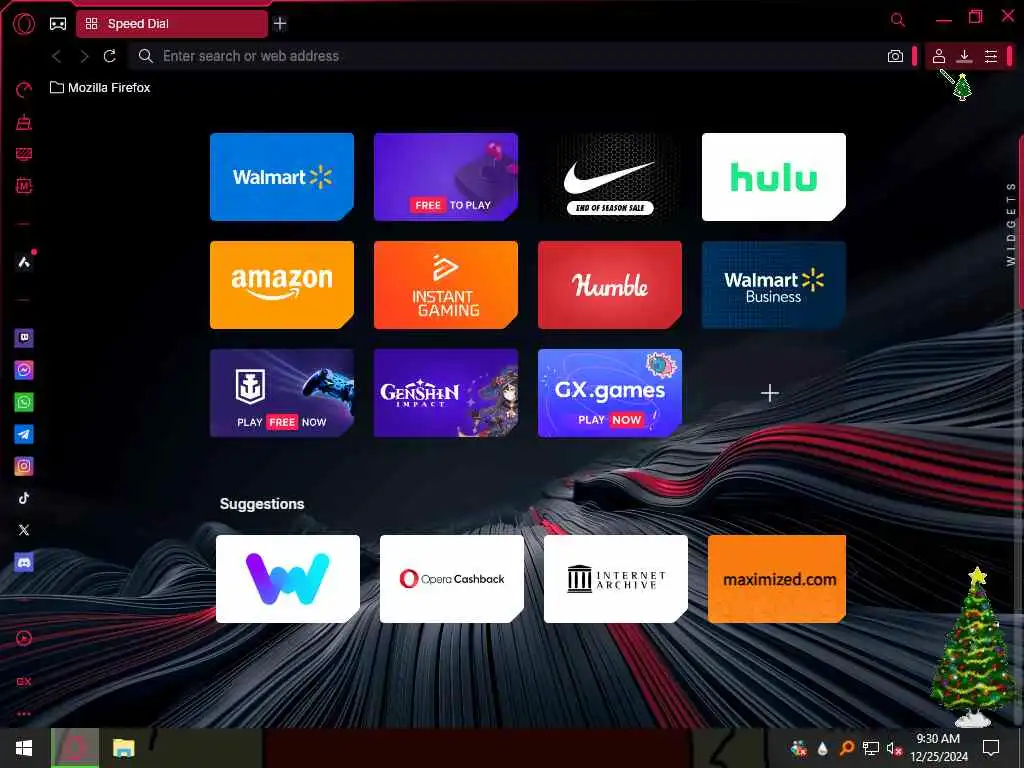This screenshot has width=1024, height=768.
Task: Open the search tabs magnifier icon
Action: (898, 20)
